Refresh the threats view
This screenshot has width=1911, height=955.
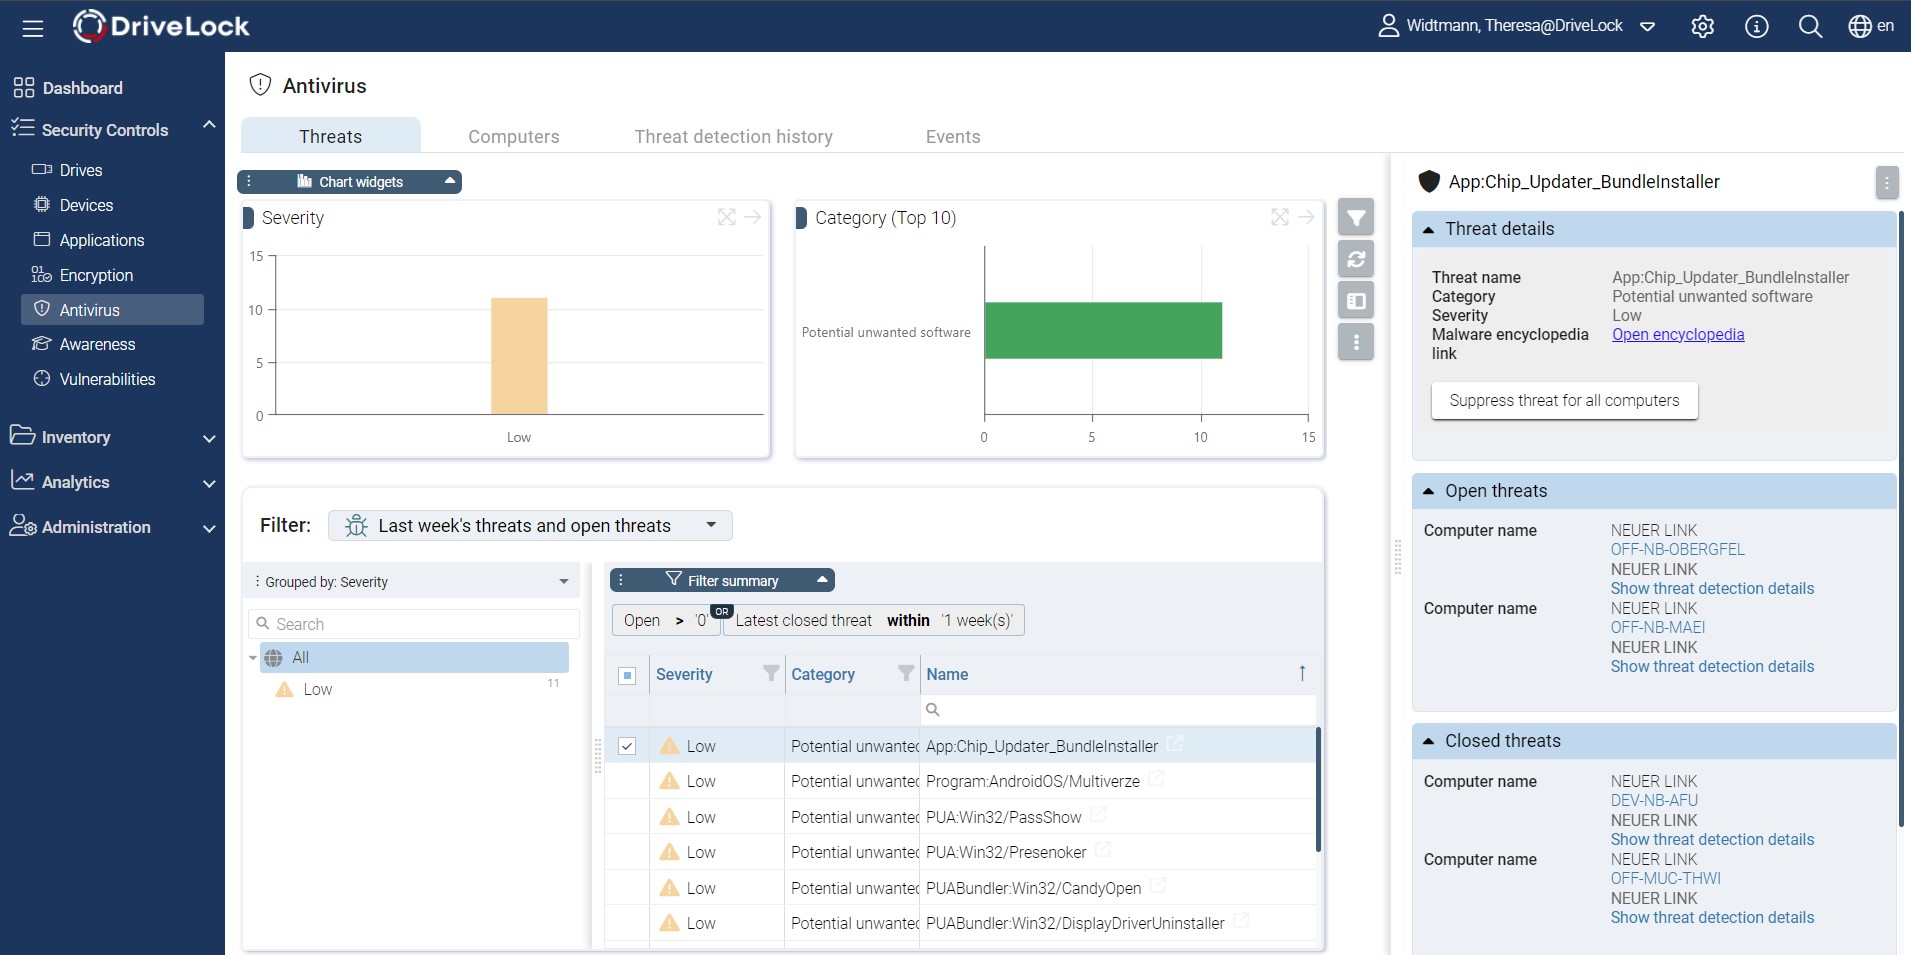click(x=1356, y=259)
